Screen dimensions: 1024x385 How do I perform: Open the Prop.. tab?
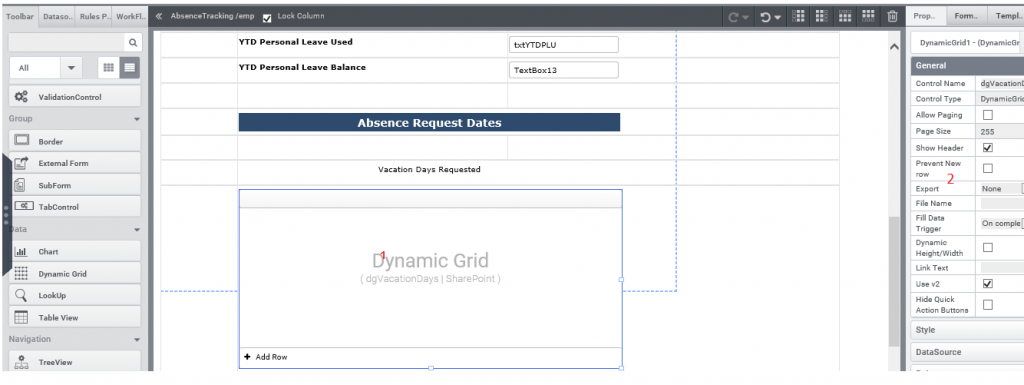pos(925,16)
